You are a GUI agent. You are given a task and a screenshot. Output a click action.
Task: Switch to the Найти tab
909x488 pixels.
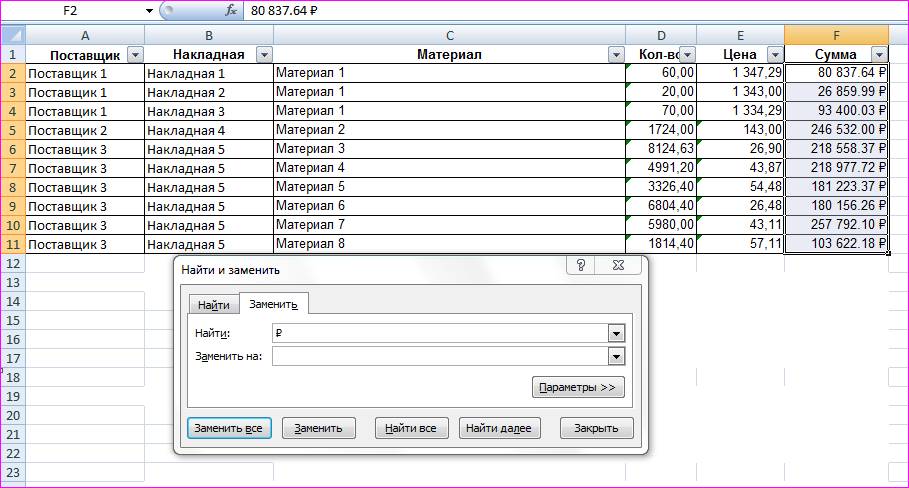pos(213,305)
